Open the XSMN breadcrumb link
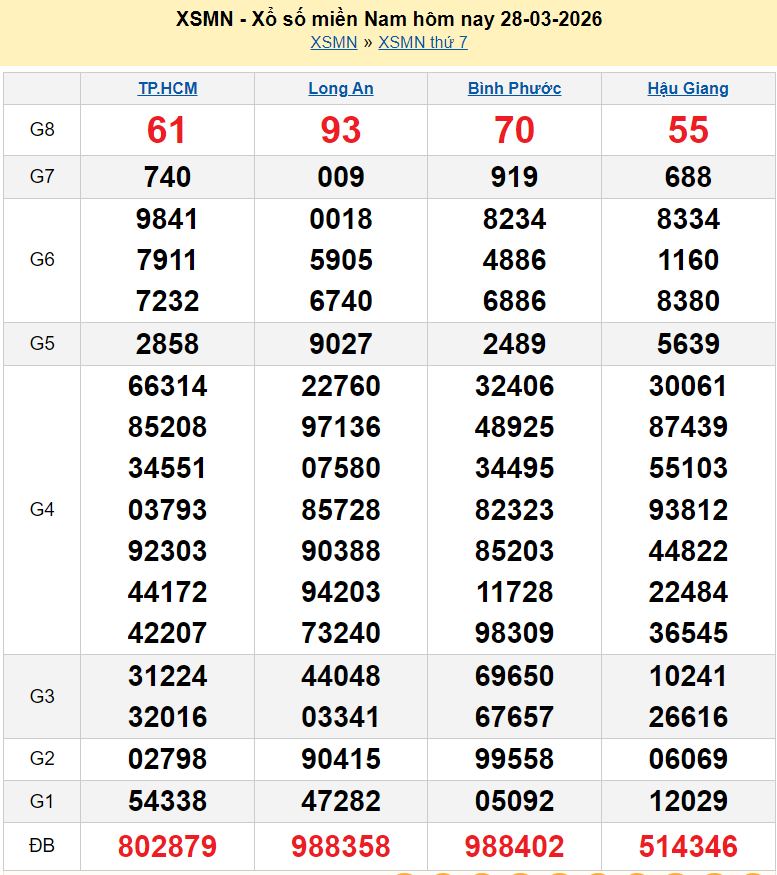 pyautogui.click(x=333, y=42)
